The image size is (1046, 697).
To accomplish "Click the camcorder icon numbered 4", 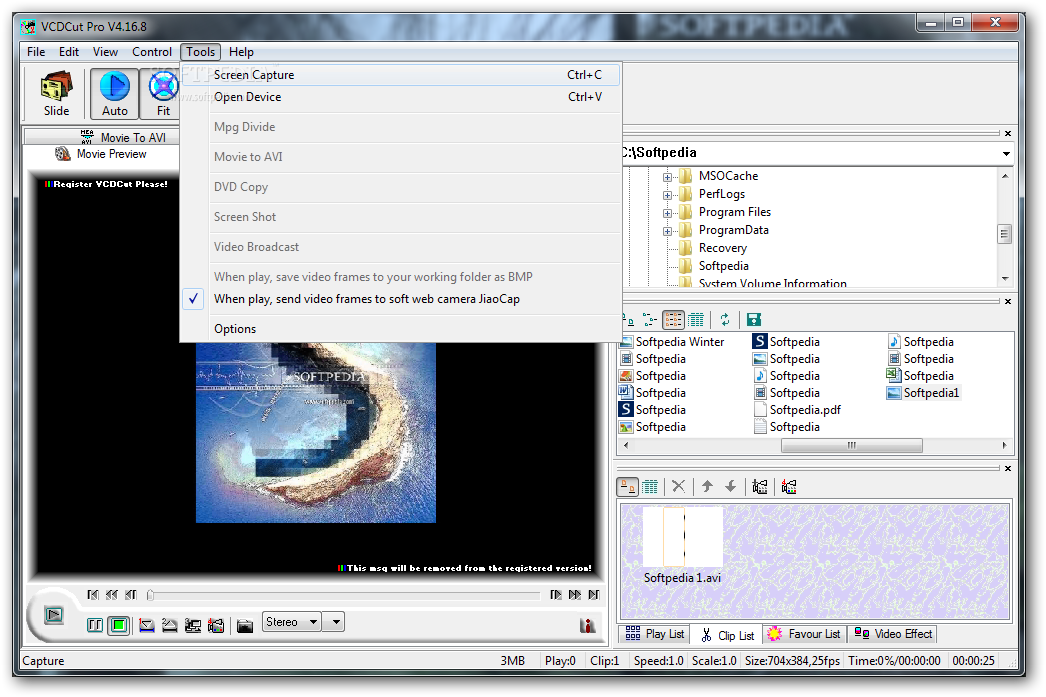I will [x=215, y=625].
